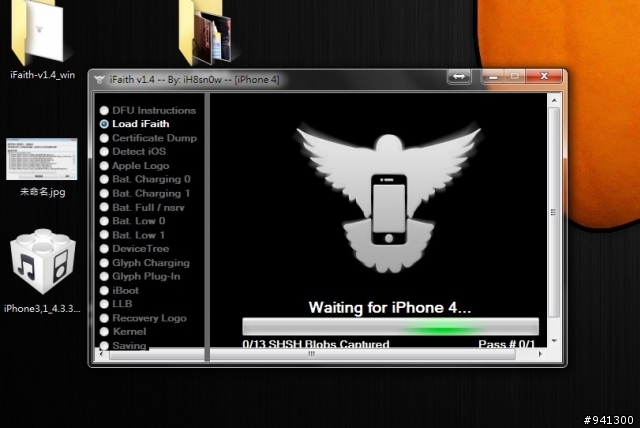Open the iFaith-v1.4_win desktop folder
The image size is (640, 428).
42,39
